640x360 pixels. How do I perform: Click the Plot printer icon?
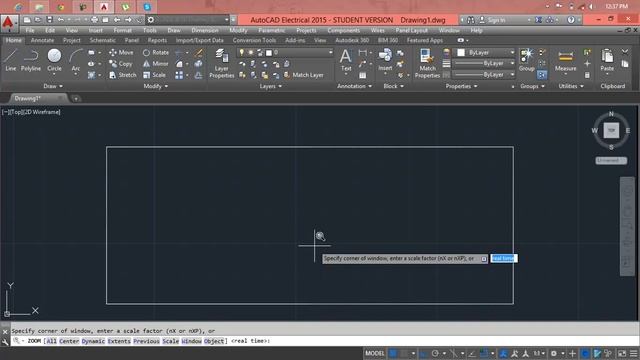[x=94, y=20]
